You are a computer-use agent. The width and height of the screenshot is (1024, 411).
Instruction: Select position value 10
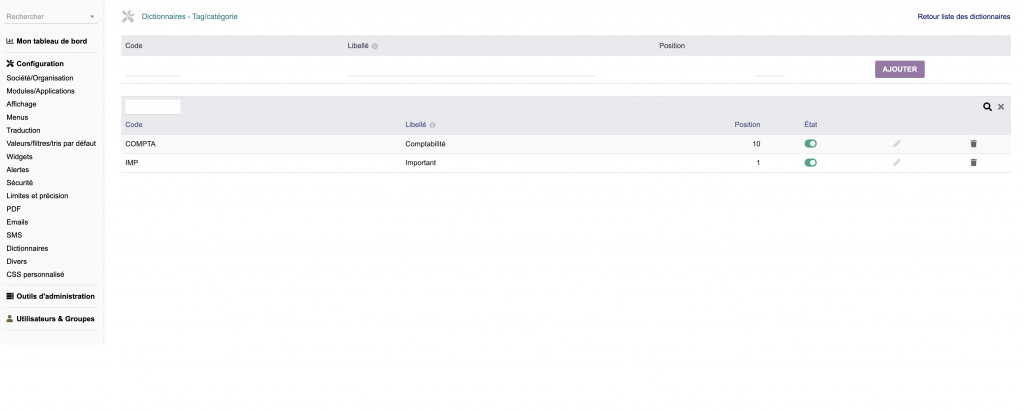click(x=756, y=144)
